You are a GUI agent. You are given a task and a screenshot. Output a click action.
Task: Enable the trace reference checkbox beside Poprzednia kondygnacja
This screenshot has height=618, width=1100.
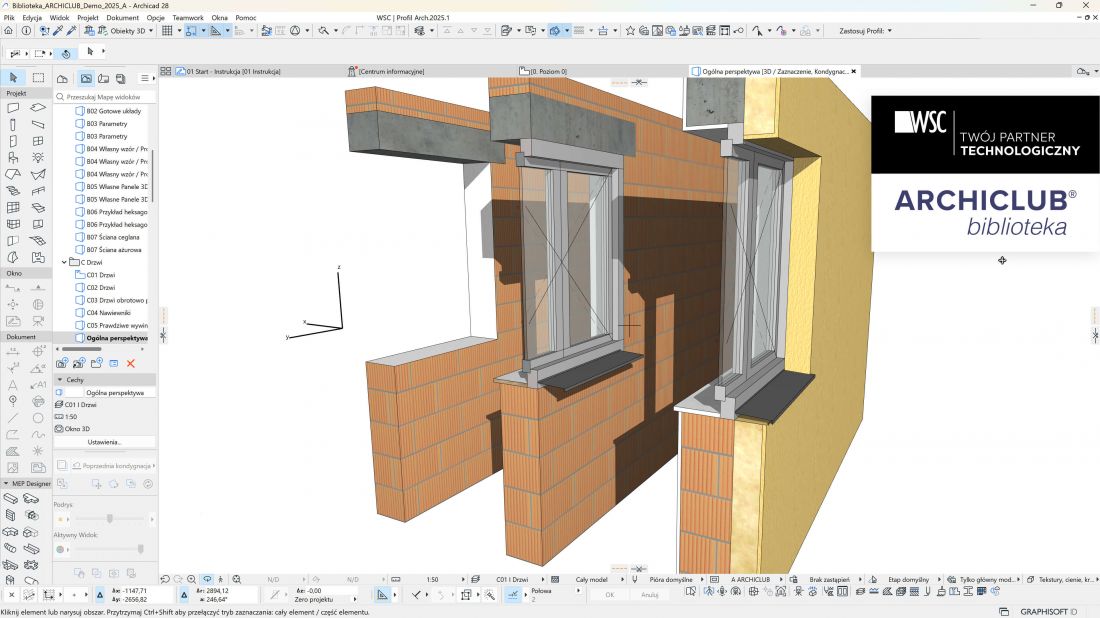point(62,465)
